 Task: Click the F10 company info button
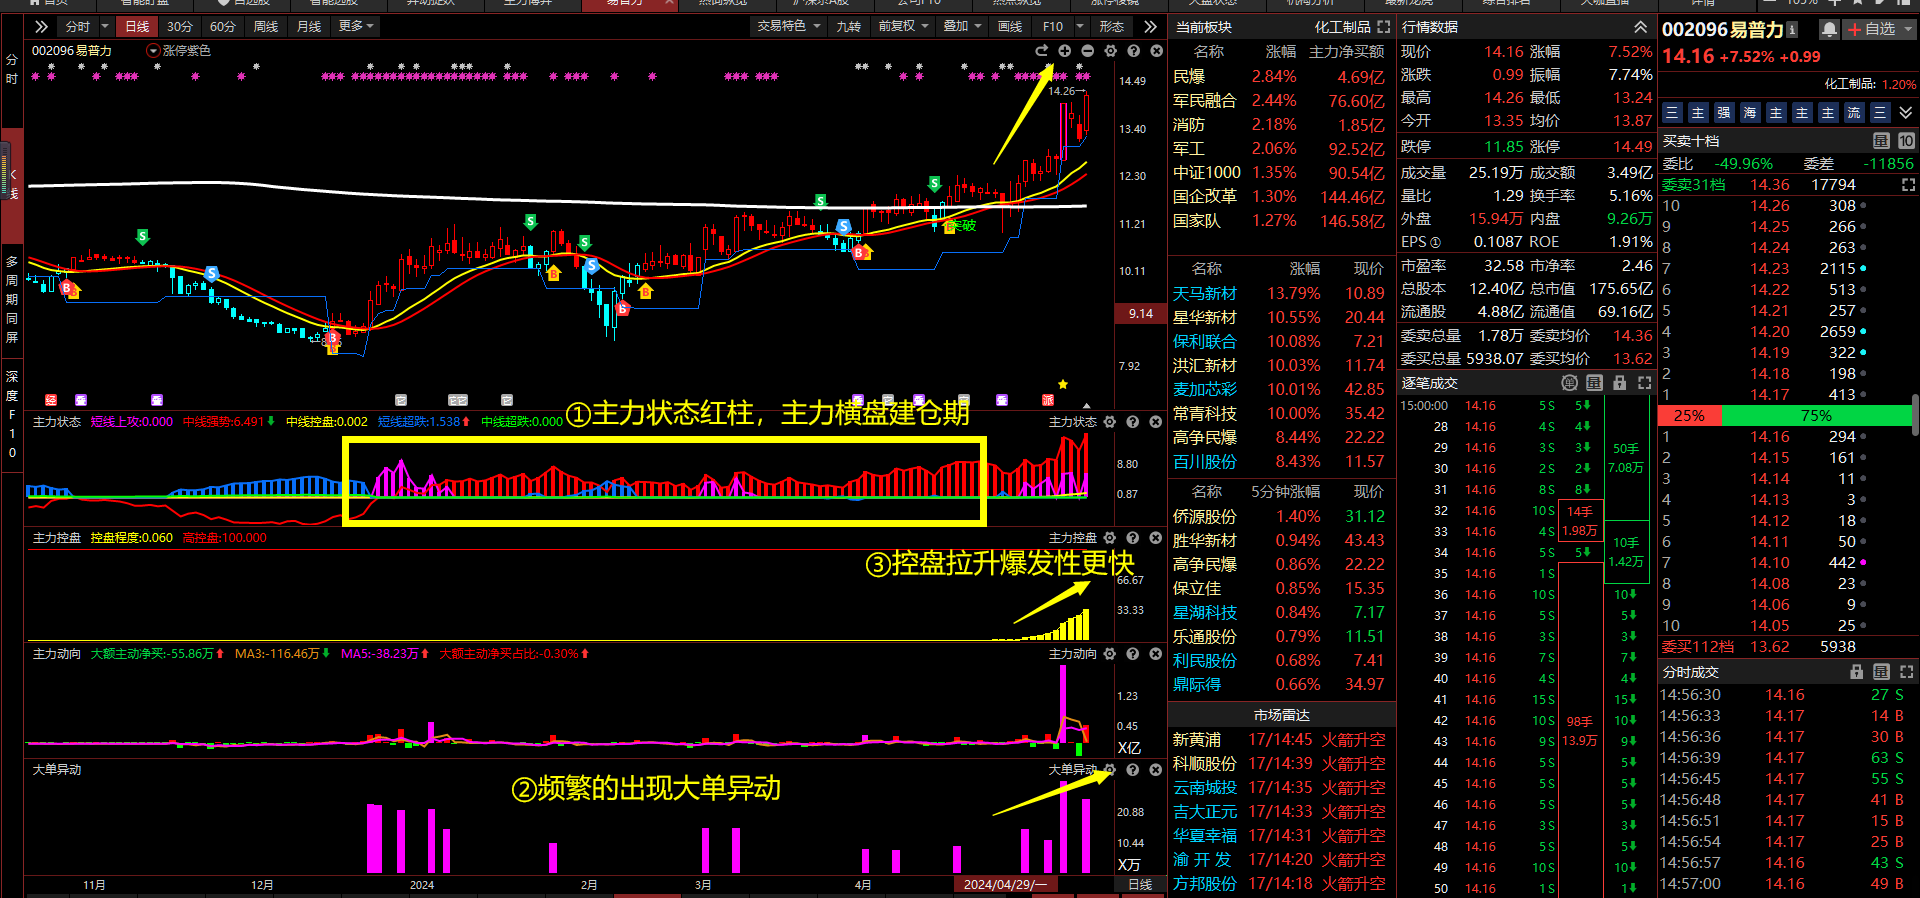pyautogui.click(x=1053, y=26)
